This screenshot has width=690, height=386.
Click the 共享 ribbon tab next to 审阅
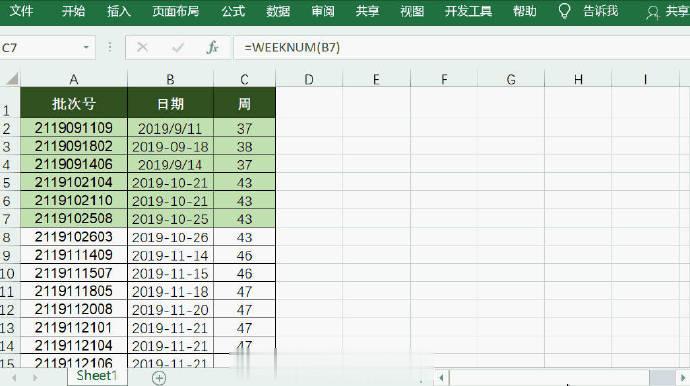367,11
